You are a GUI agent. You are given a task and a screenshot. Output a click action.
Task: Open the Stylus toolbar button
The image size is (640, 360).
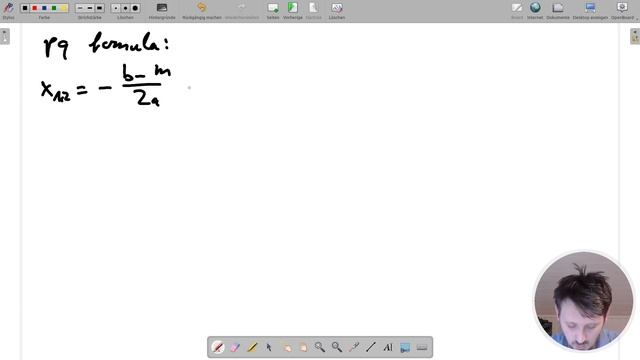coord(8,10)
